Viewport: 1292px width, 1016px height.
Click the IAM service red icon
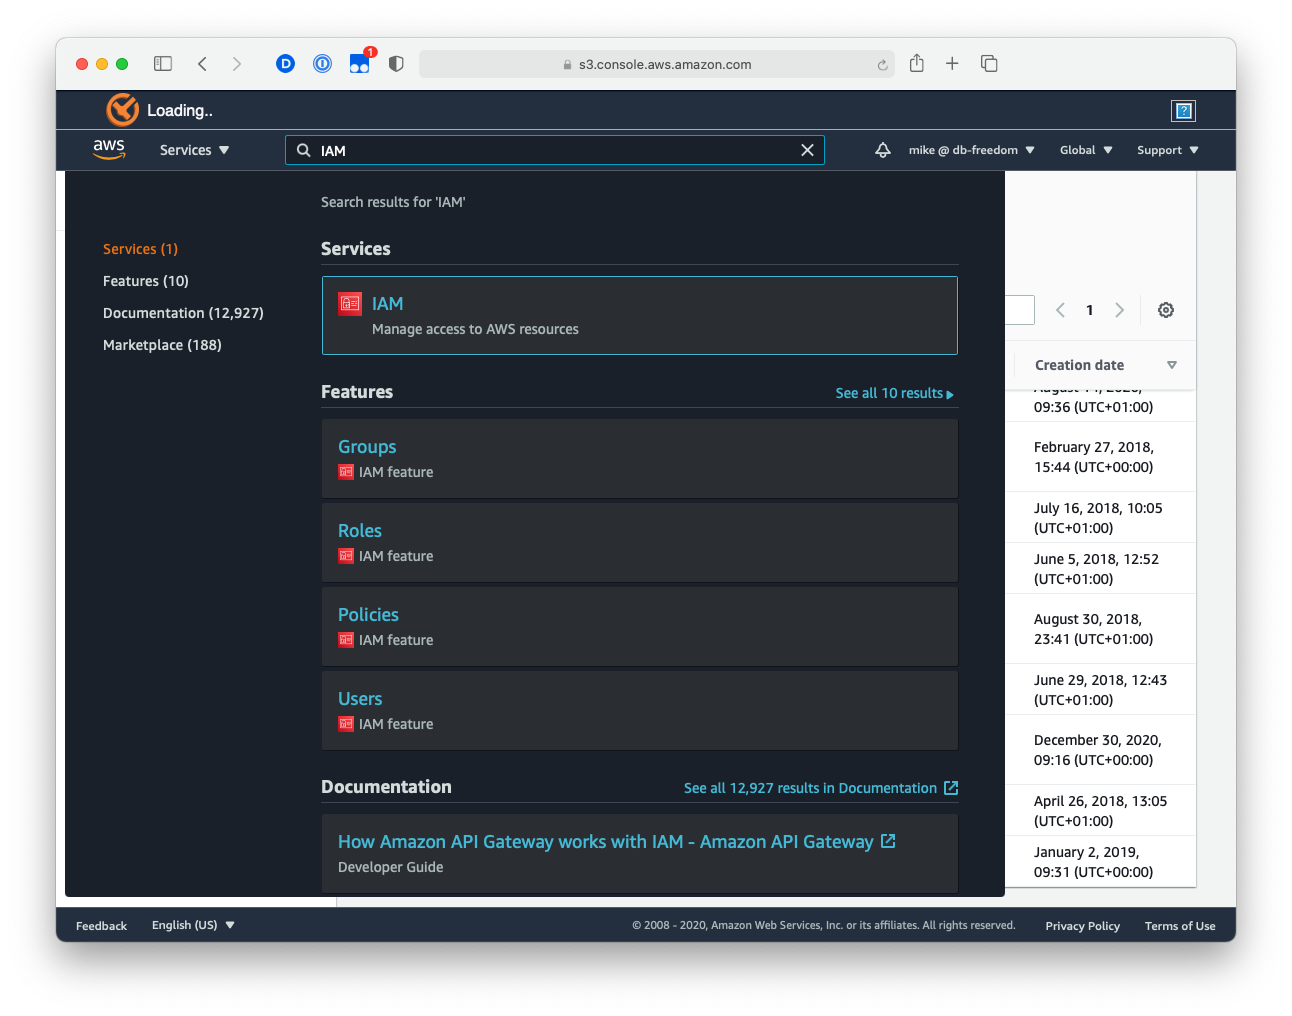click(x=349, y=303)
